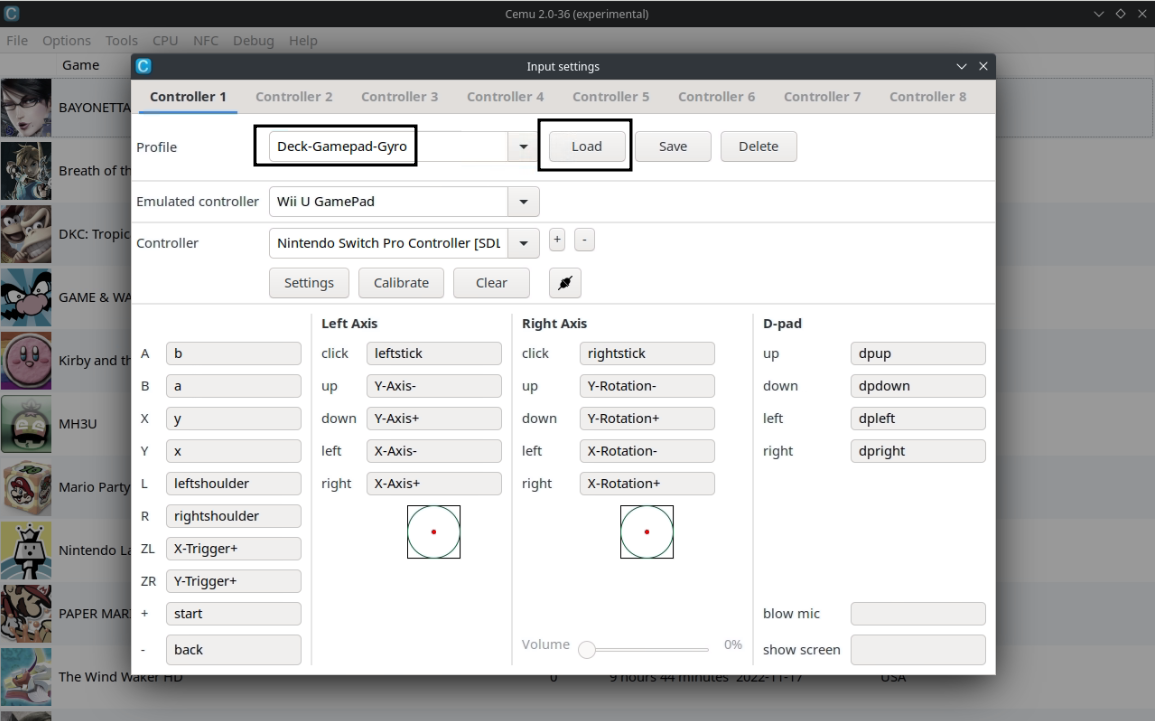Switch to the Controller 4 tab
Viewport: 1155px width, 721px height.
pos(505,96)
